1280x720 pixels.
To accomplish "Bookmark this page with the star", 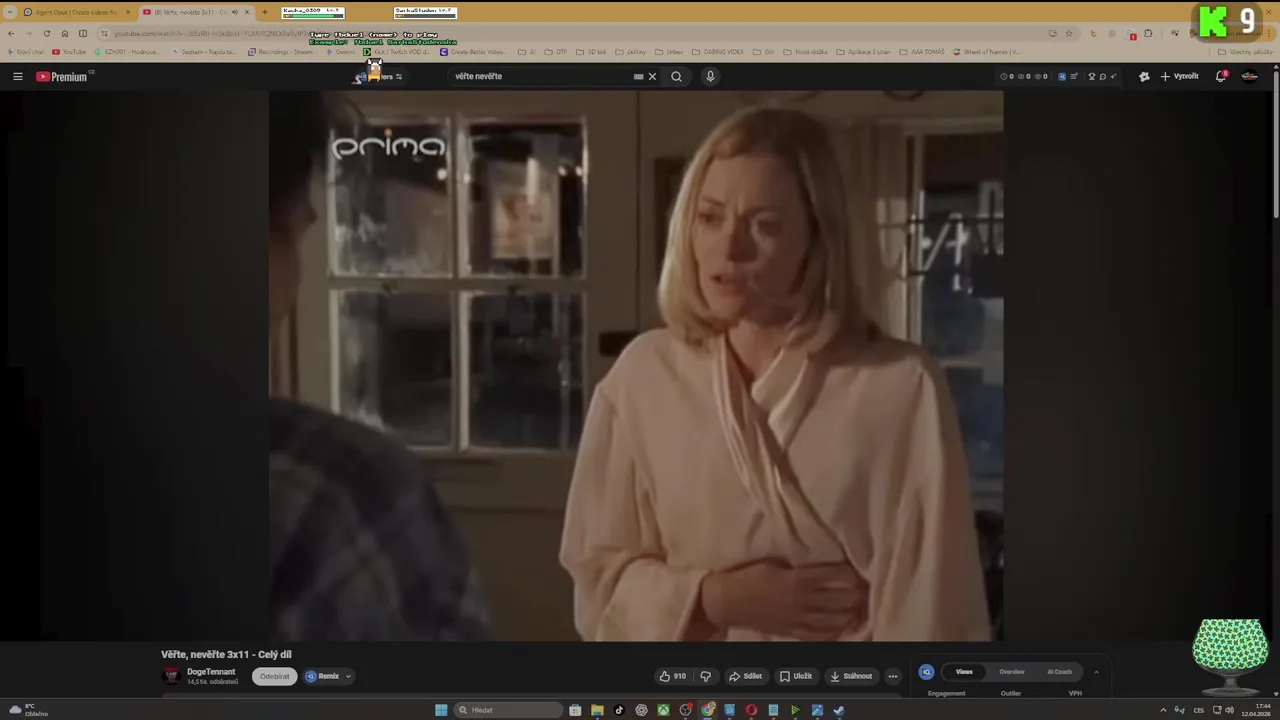I will [x=1069, y=33].
